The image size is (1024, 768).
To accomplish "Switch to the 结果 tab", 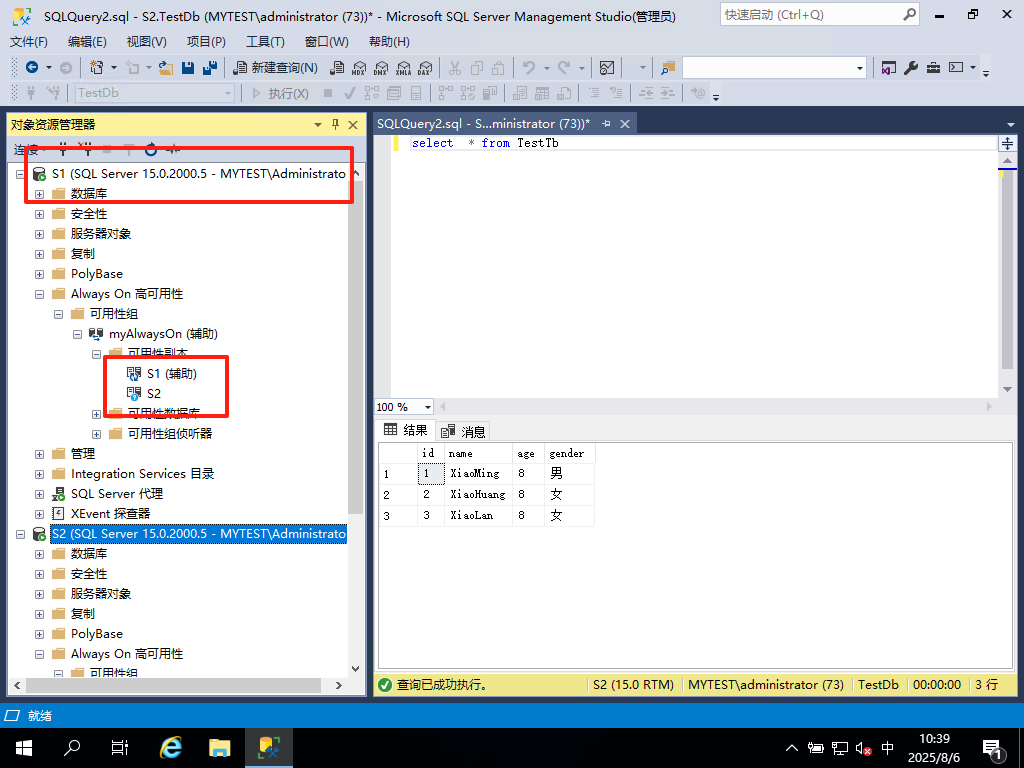I will [x=406, y=430].
